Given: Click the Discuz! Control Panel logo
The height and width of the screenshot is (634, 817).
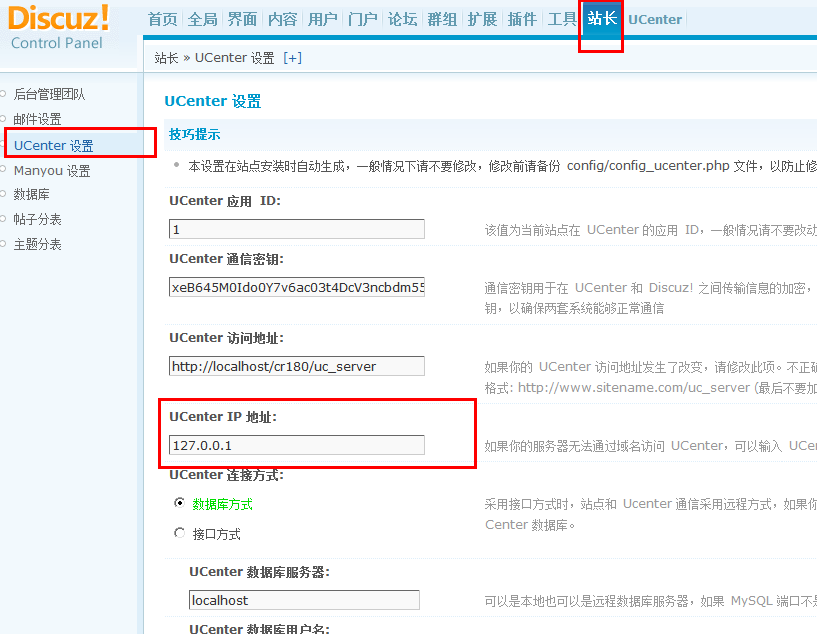Looking at the screenshot, I should (x=58, y=27).
